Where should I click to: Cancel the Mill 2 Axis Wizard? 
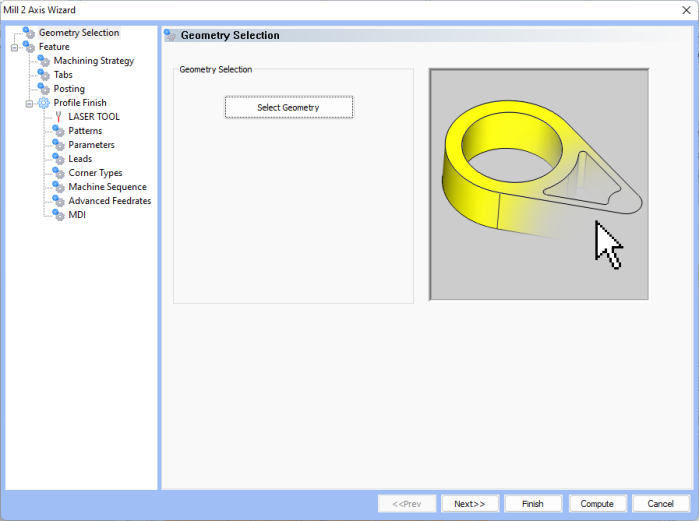[661, 504]
